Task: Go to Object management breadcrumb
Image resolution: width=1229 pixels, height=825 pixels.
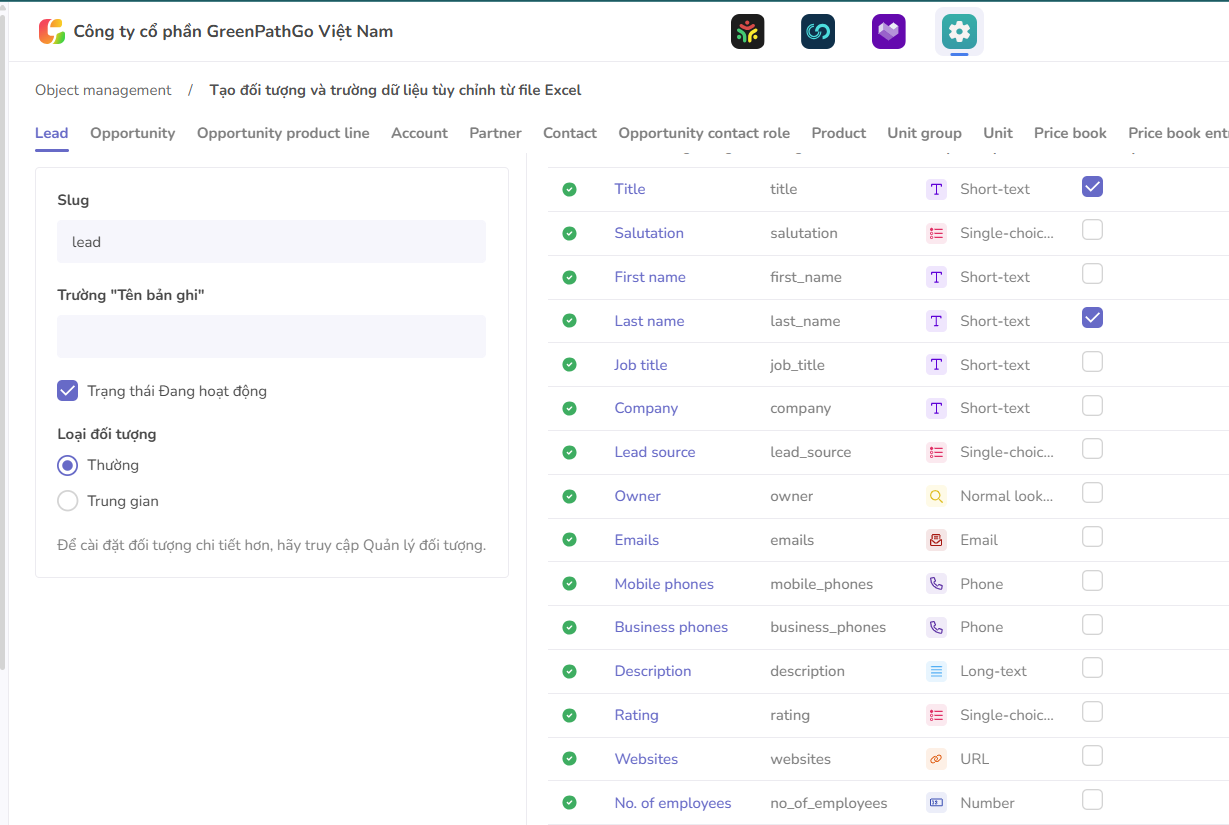Action: click(103, 90)
